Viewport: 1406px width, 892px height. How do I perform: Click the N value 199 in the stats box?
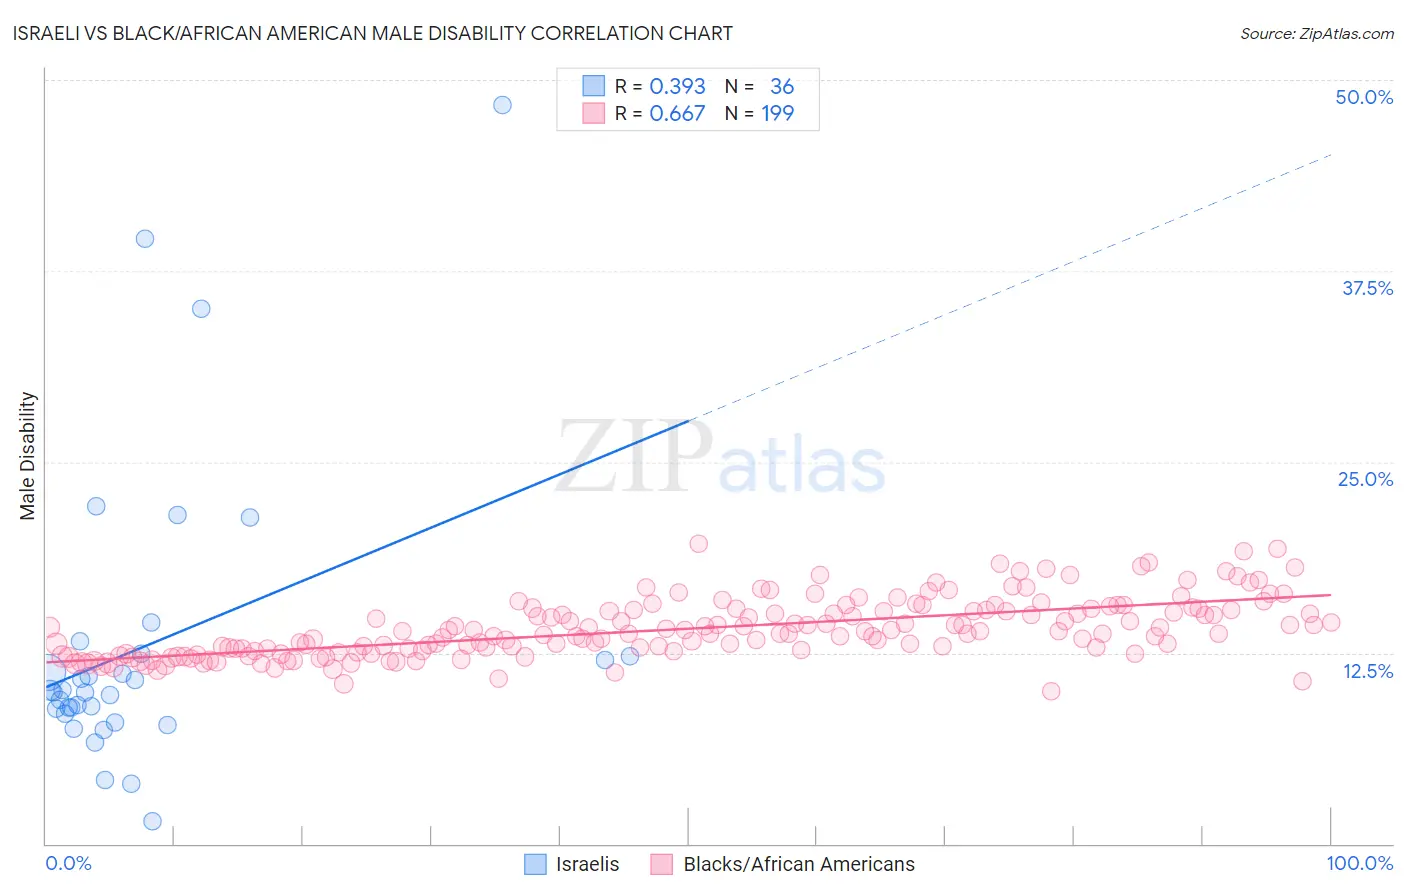click(x=778, y=113)
